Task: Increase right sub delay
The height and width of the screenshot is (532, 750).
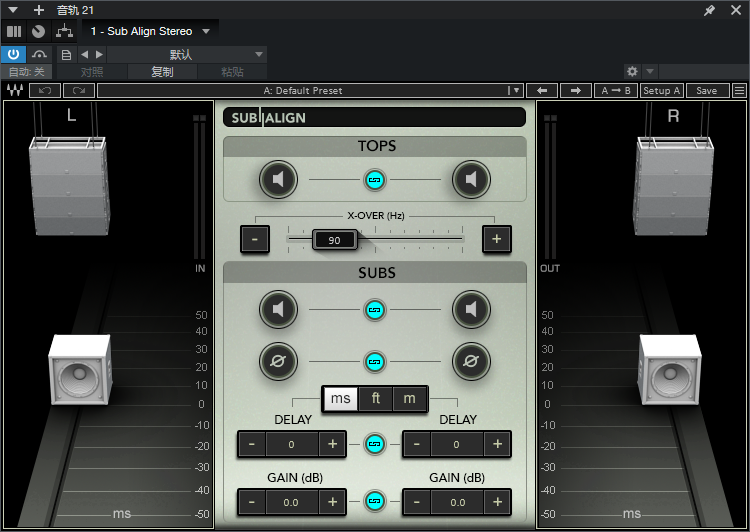Action: click(497, 444)
